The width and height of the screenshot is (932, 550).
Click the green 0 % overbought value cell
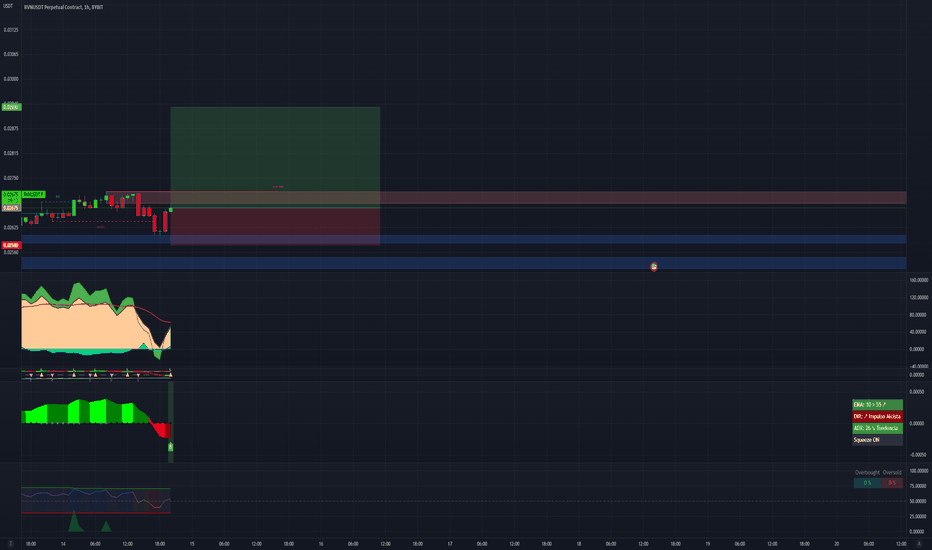click(x=867, y=483)
